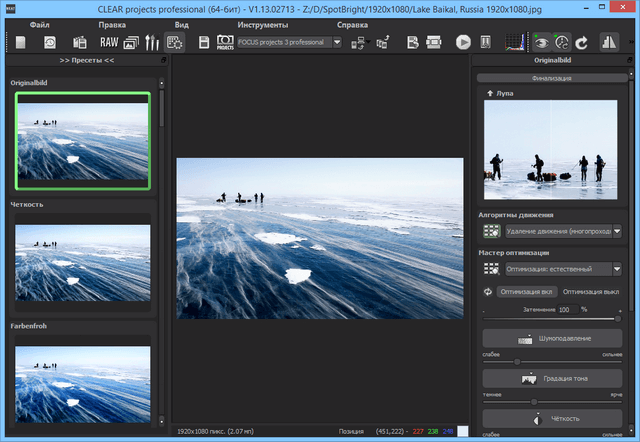Click the RAW module icon in toolbar
Screen dimensions: 640x442
click(109, 42)
